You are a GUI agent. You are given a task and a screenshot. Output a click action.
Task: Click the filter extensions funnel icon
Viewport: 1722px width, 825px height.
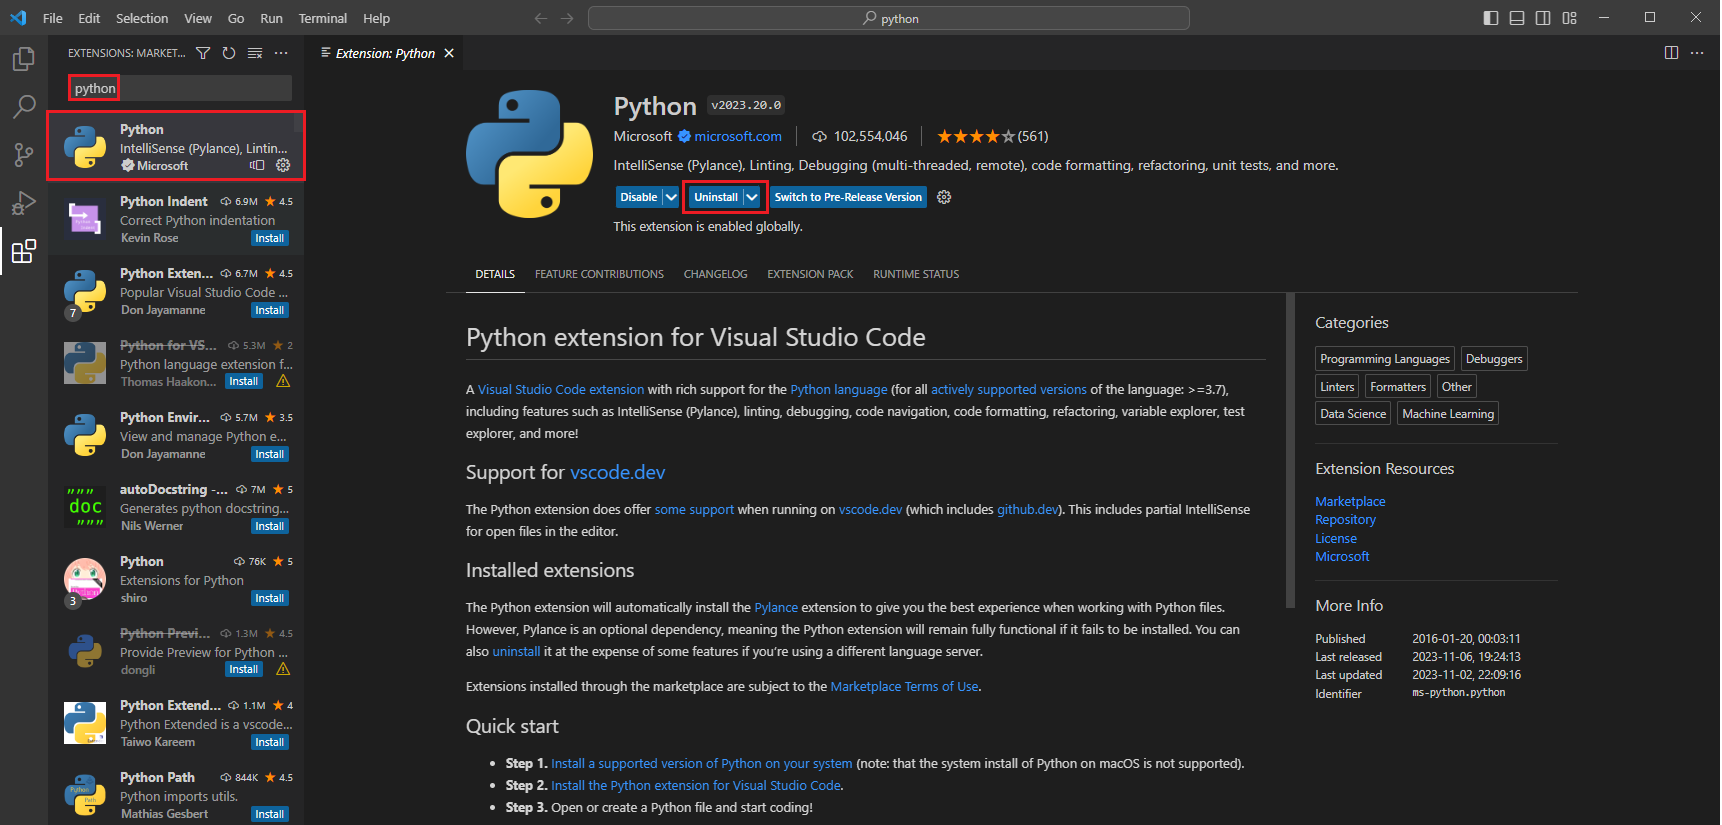(x=203, y=53)
